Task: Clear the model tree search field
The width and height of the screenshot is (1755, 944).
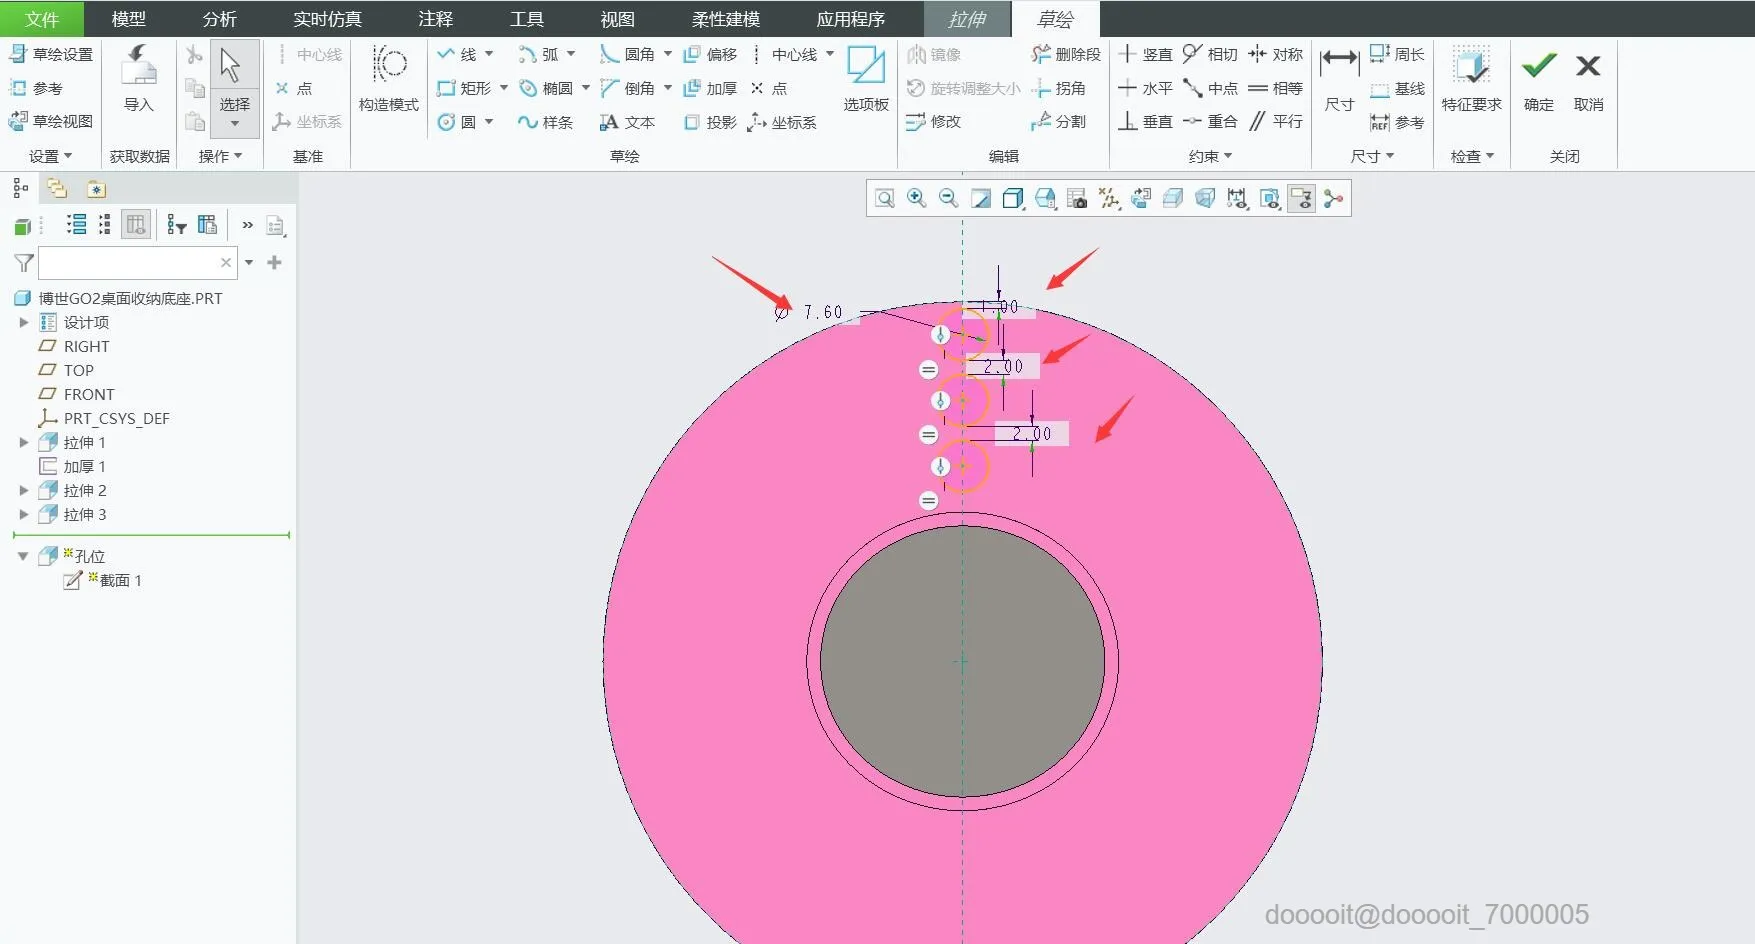Action: pos(226,262)
